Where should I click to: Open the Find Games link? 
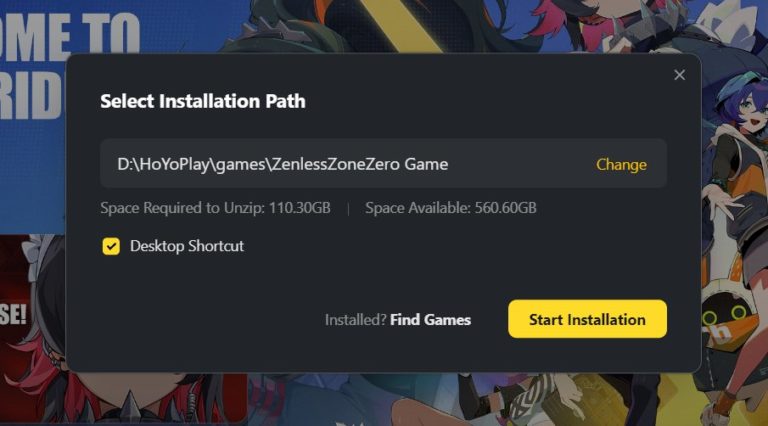(x=430, y=320)
